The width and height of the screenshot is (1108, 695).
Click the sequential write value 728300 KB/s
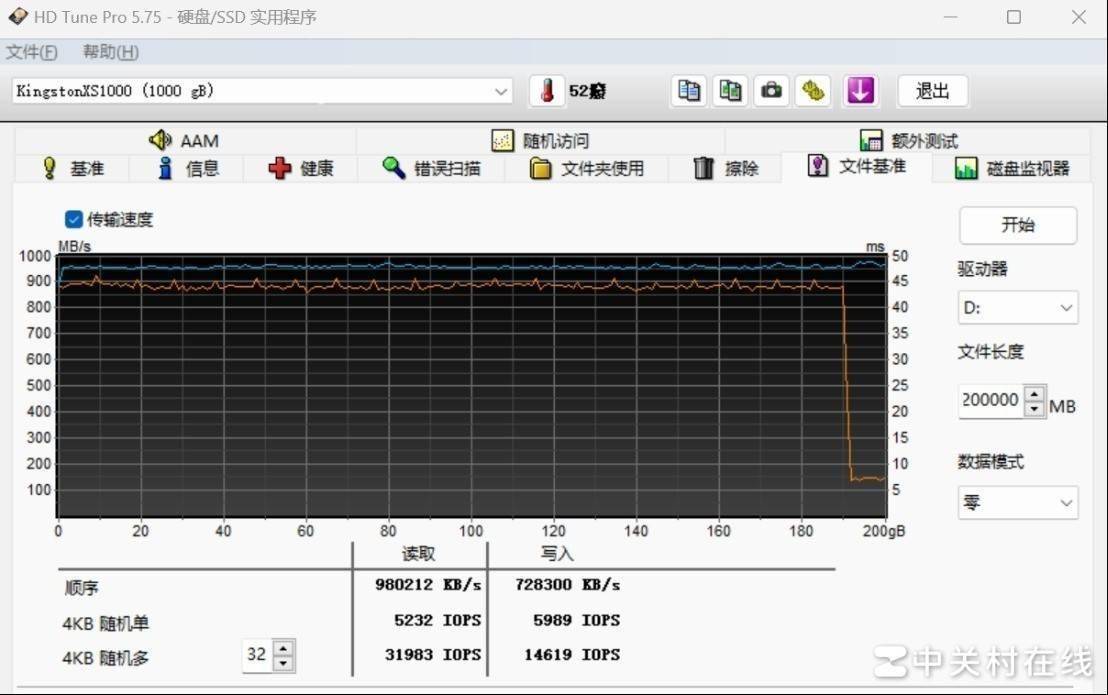click(567, 585)
